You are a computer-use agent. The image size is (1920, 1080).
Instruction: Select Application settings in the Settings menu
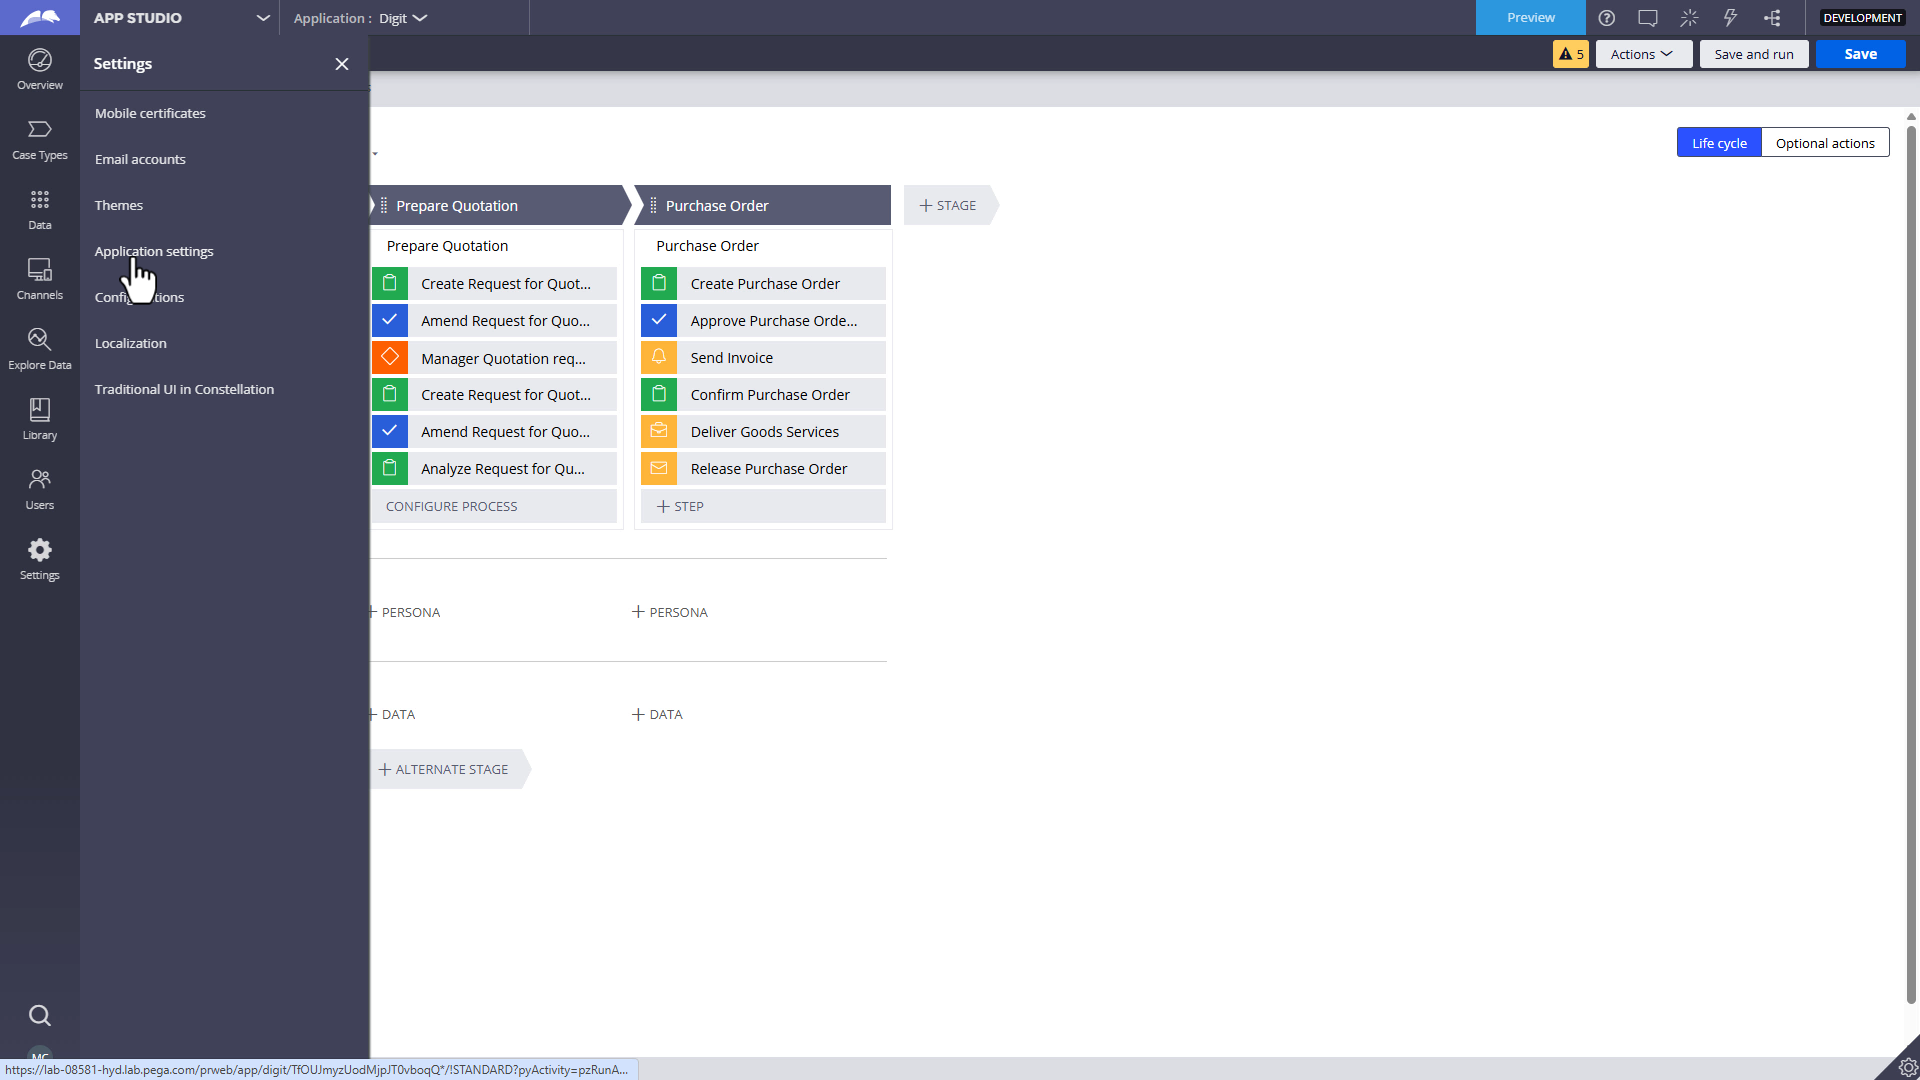click(x=153, y=251)
